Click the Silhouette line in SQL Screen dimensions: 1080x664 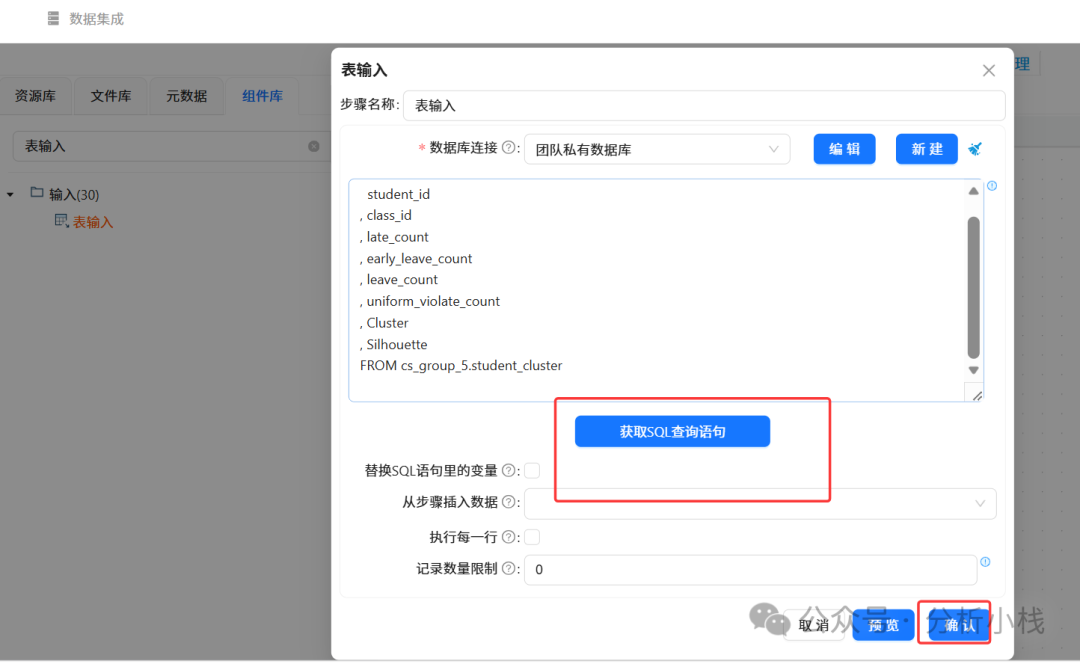point(393,344)
